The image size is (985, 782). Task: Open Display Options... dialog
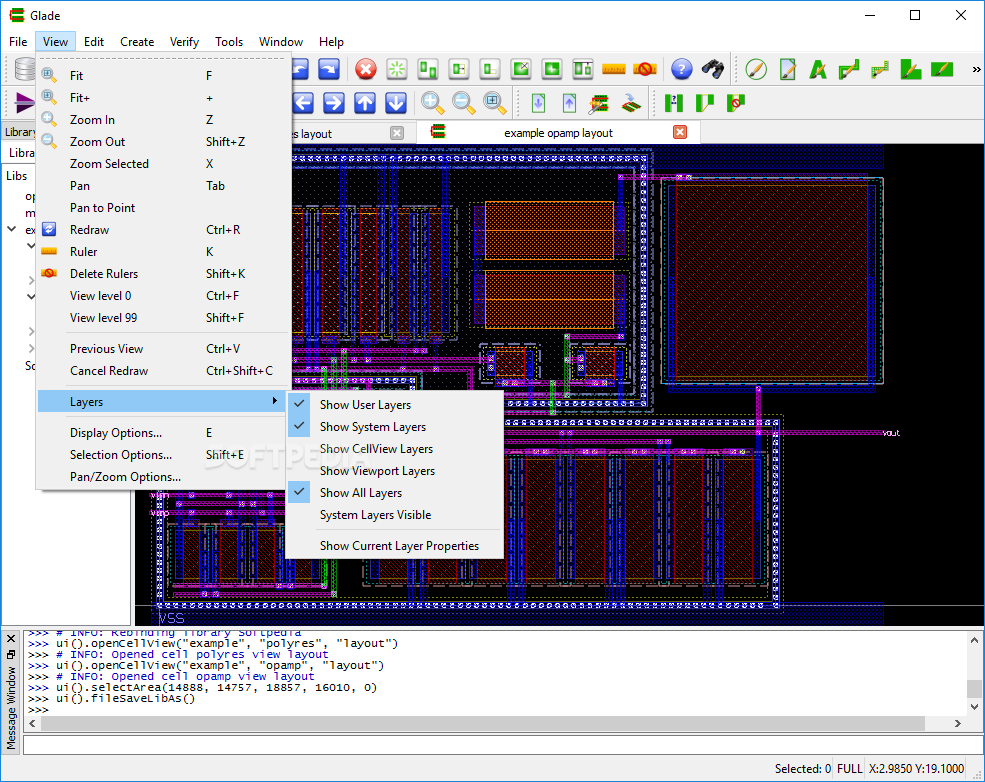(163, 433)
